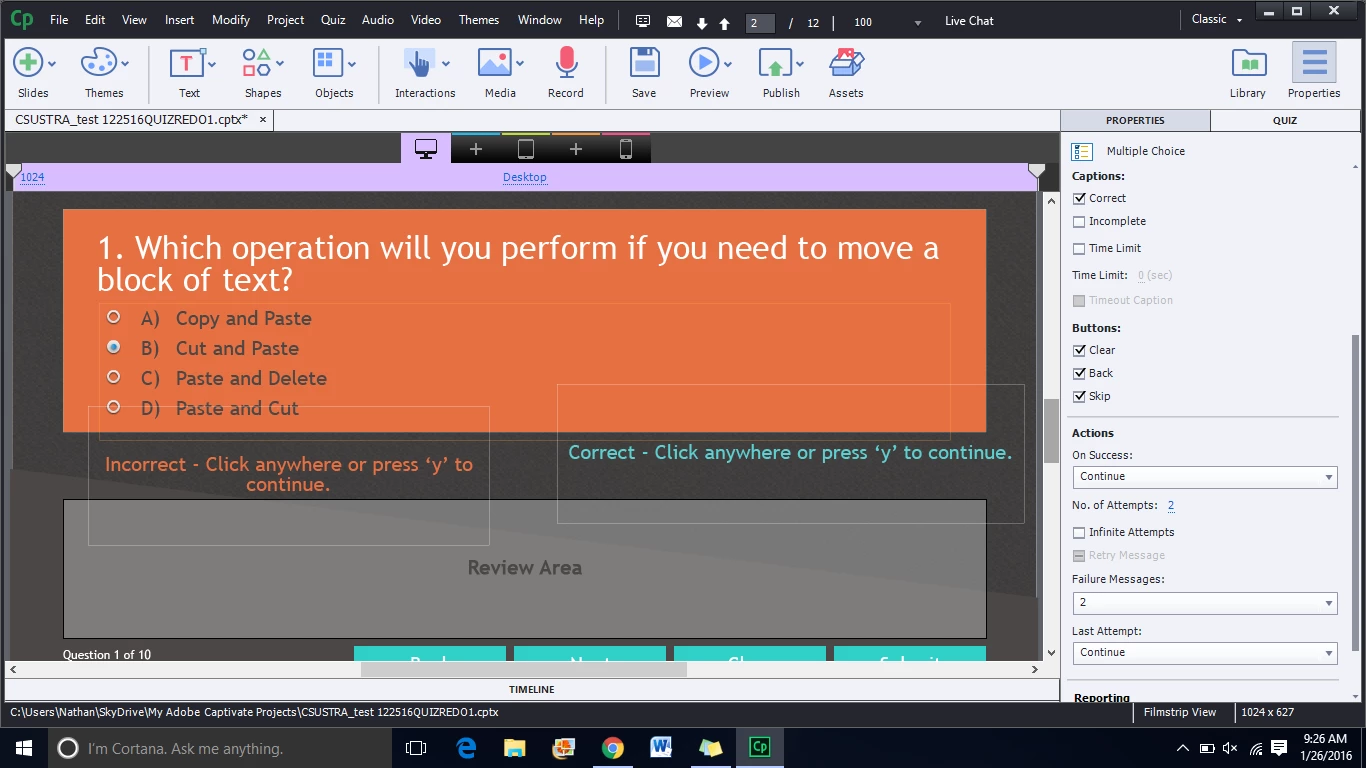Select radio button for Copy and Paste
This screenshot has height=768, width=1366.
114,317
